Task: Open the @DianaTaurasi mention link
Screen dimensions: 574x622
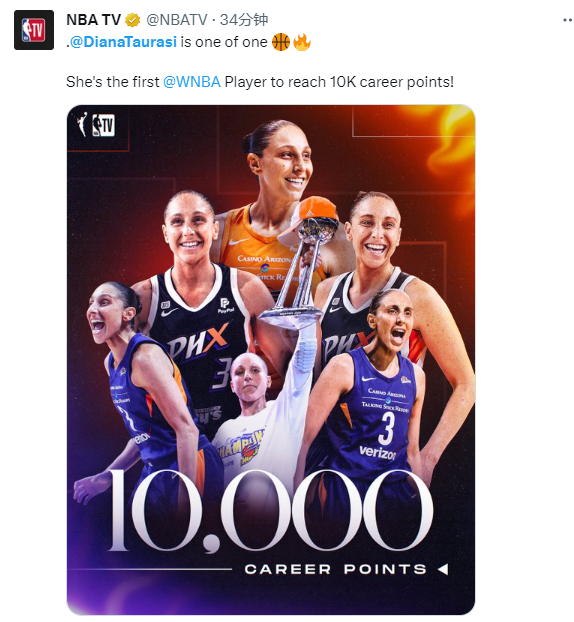Action: click(123, 42)
